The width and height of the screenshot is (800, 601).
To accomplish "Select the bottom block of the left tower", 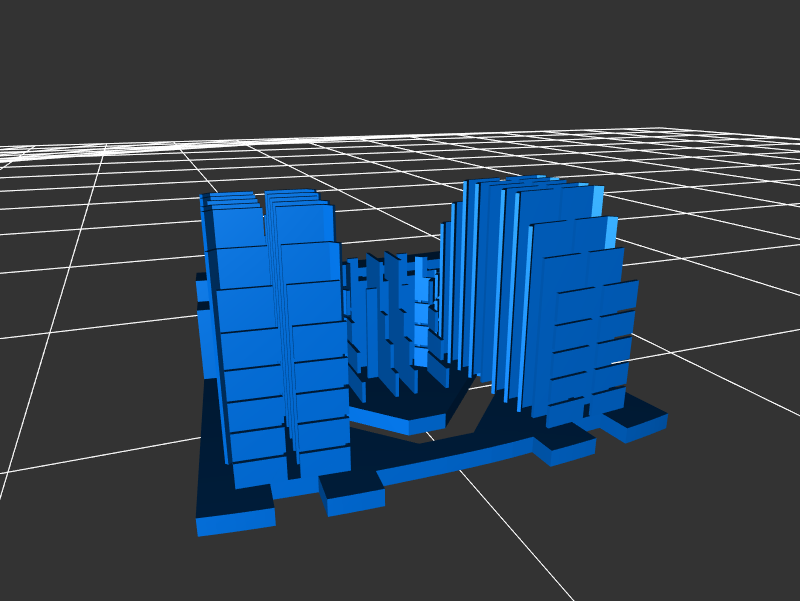I will coord(258,472).
